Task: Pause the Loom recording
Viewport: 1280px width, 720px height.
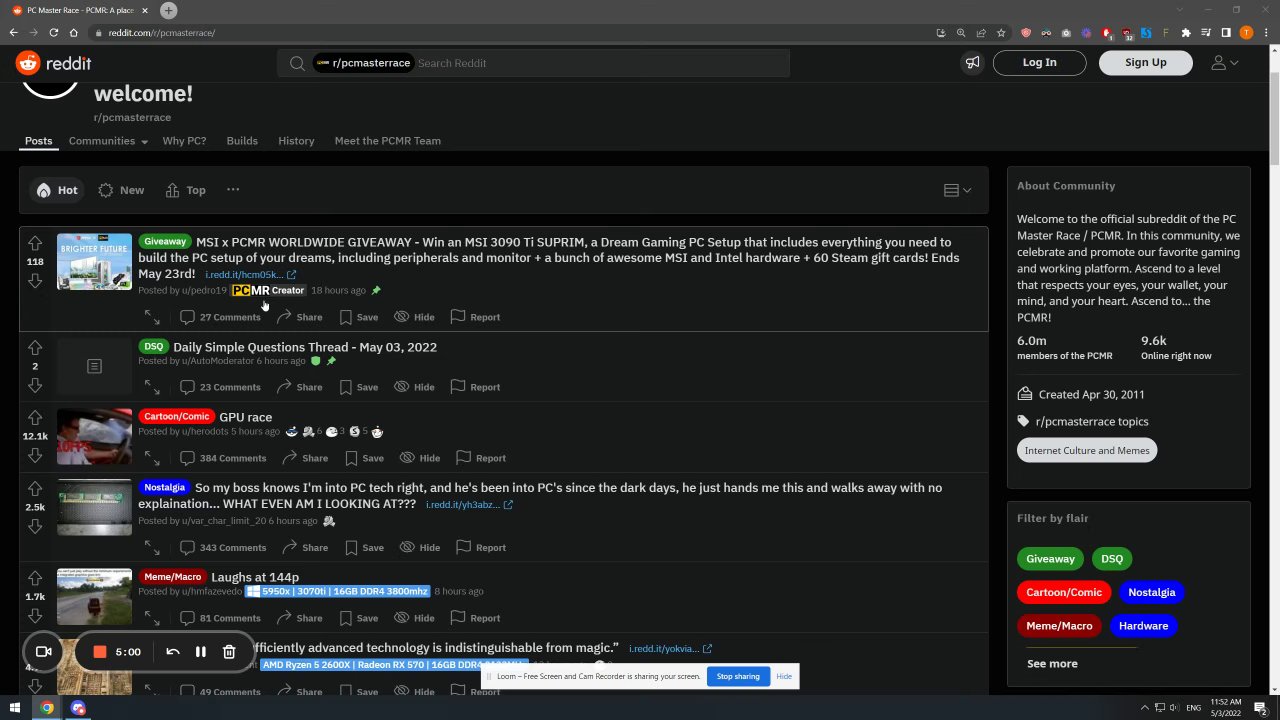Action: click(x=201, y=652)
